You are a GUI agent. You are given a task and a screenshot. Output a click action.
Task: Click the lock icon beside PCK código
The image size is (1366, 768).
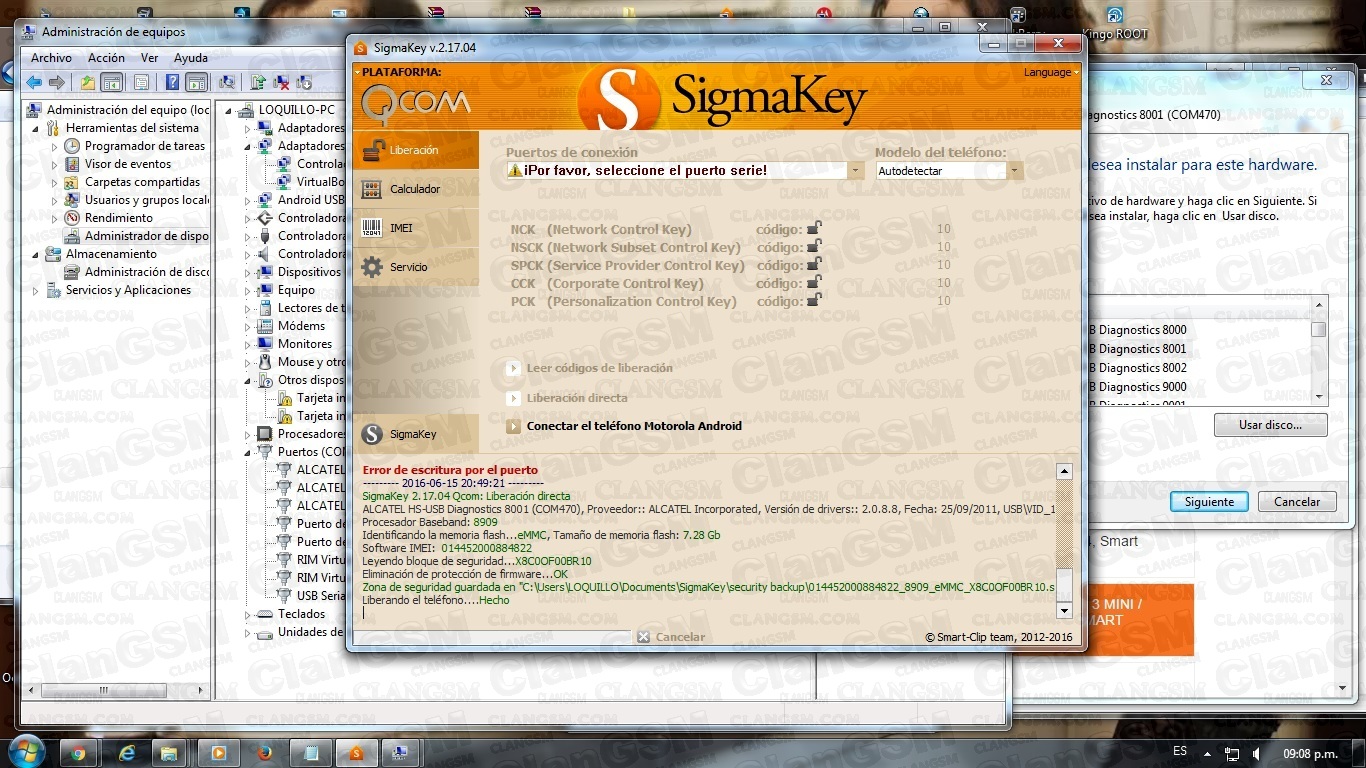click(x=814, y=301)
